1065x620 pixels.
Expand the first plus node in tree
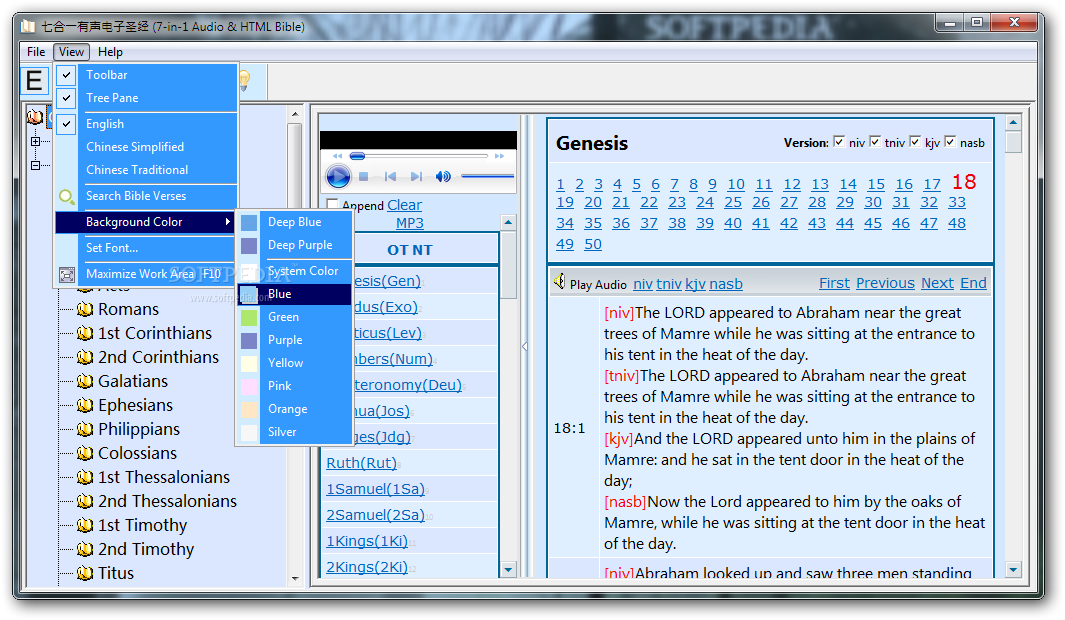click(x=35, y=142)
